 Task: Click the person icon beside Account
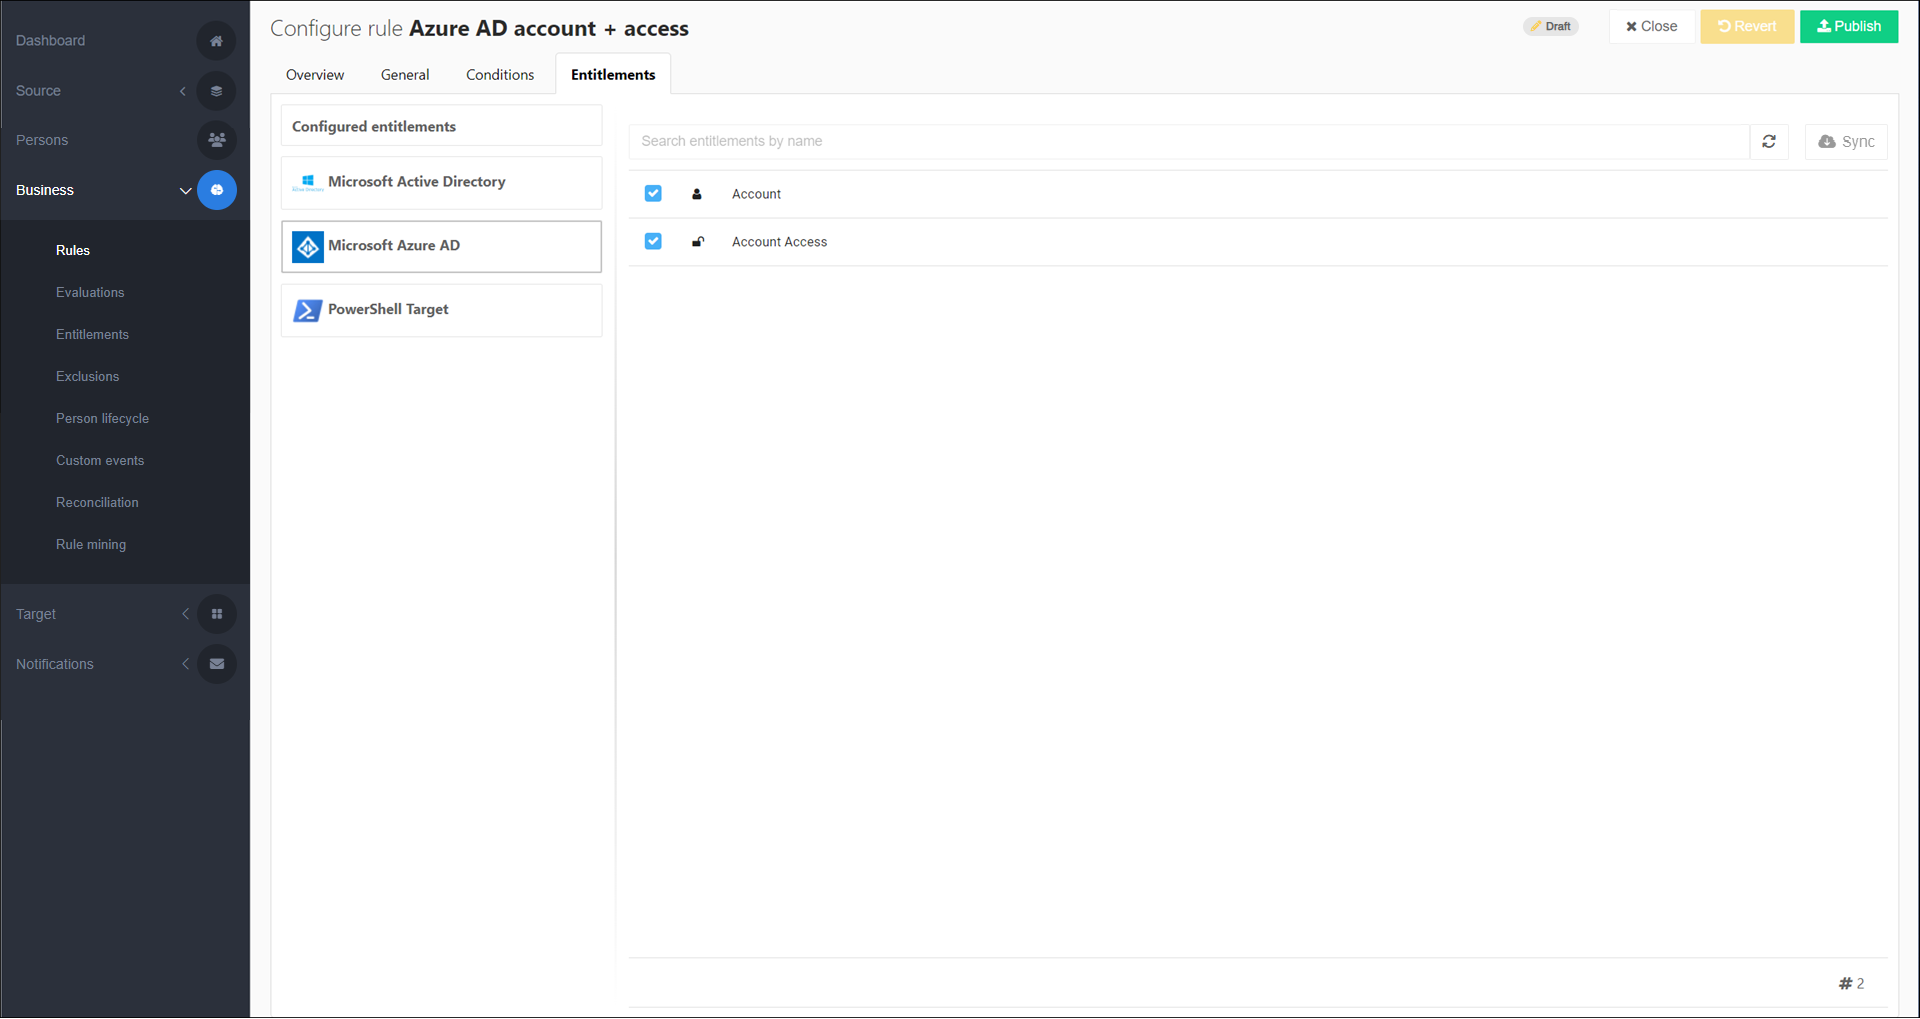click(697, 194)
